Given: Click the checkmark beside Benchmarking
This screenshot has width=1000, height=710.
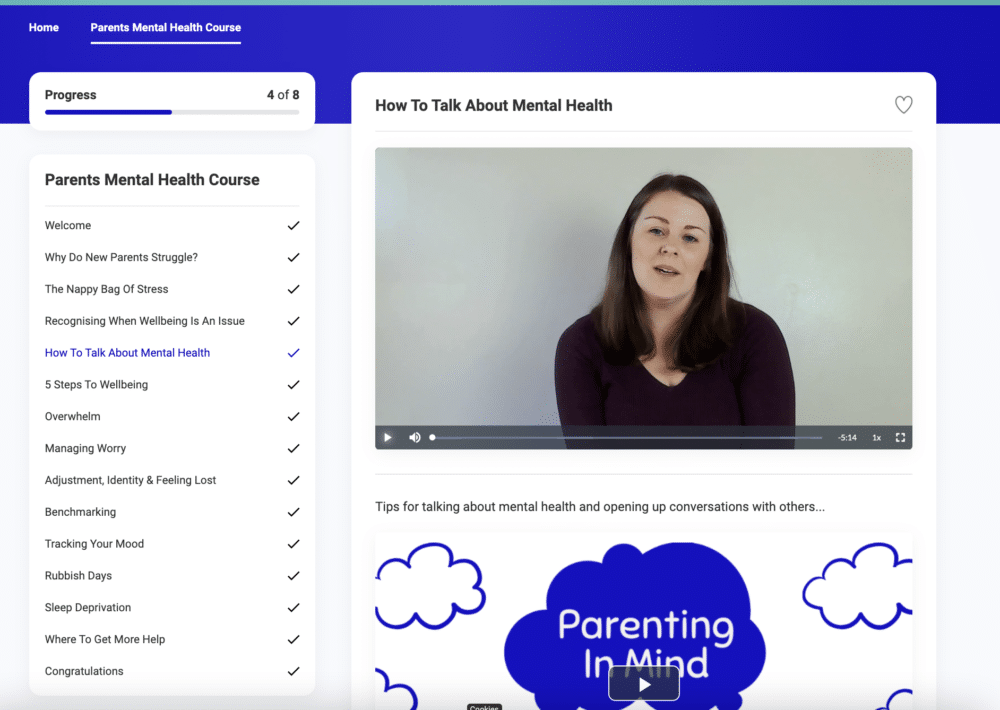Looking at the screenshot, I should tap(293, 512).
